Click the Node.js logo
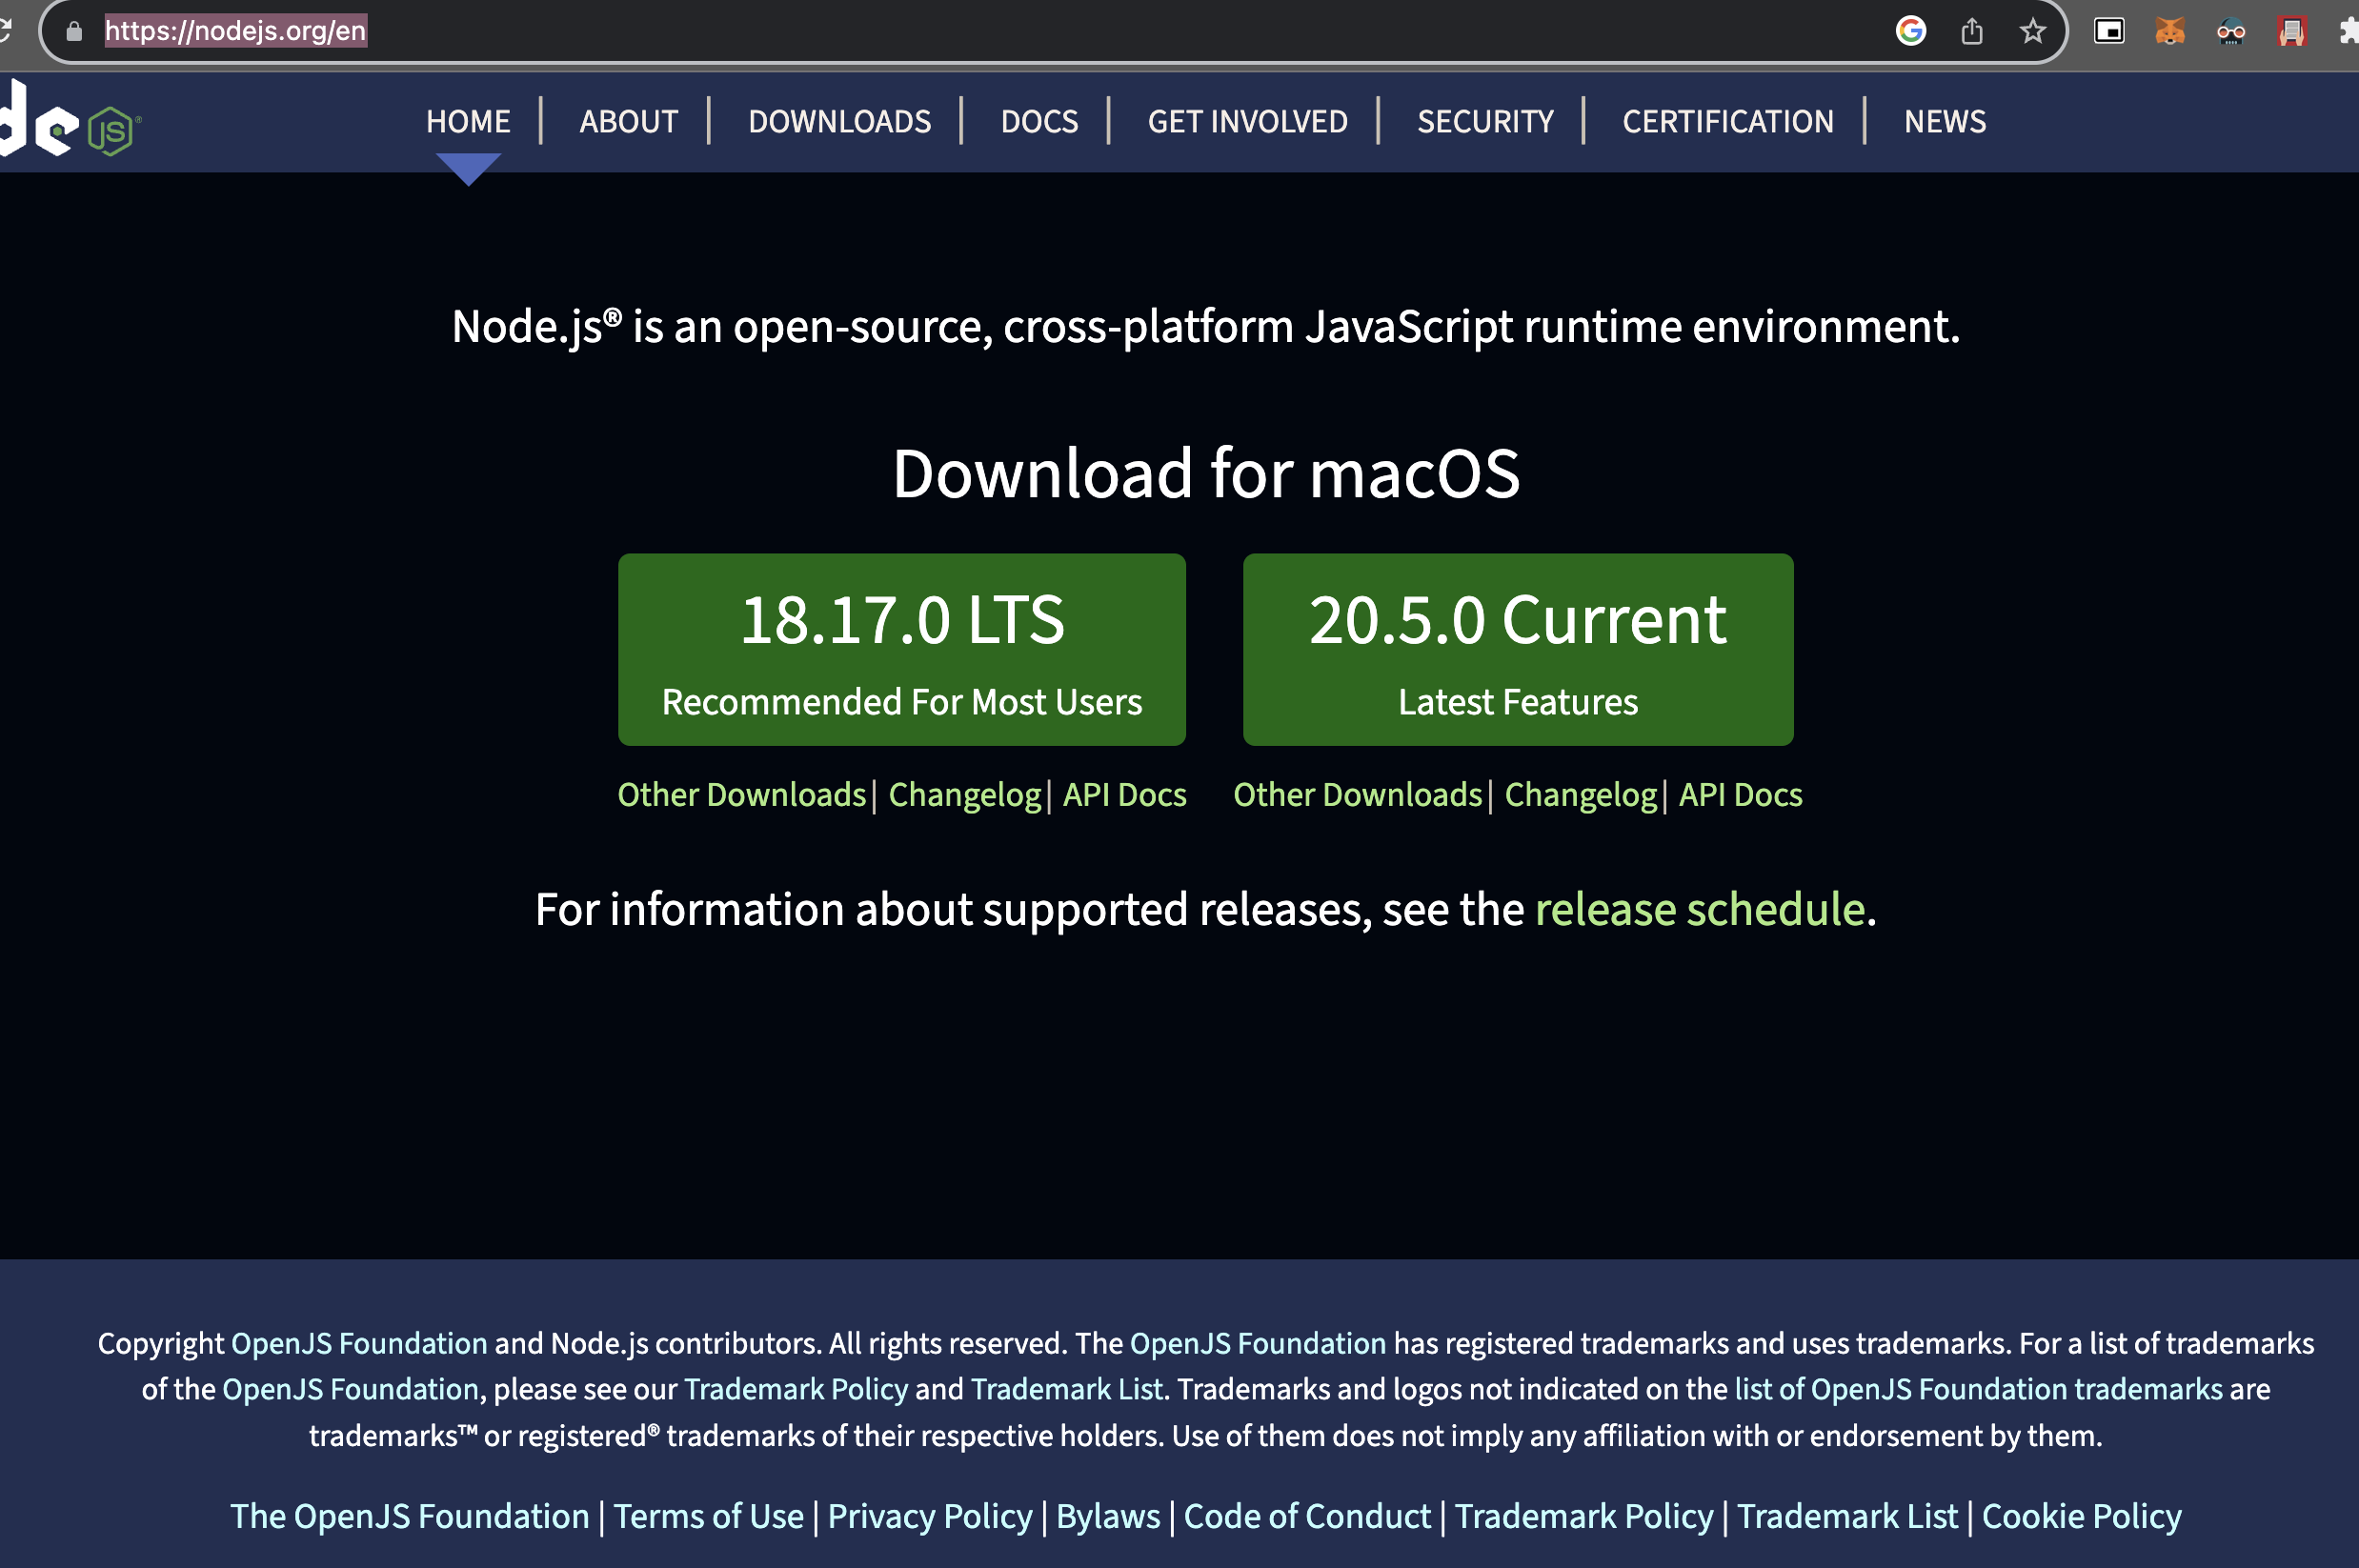Viewport: 2359px width, 1568px height. (68, 120)
